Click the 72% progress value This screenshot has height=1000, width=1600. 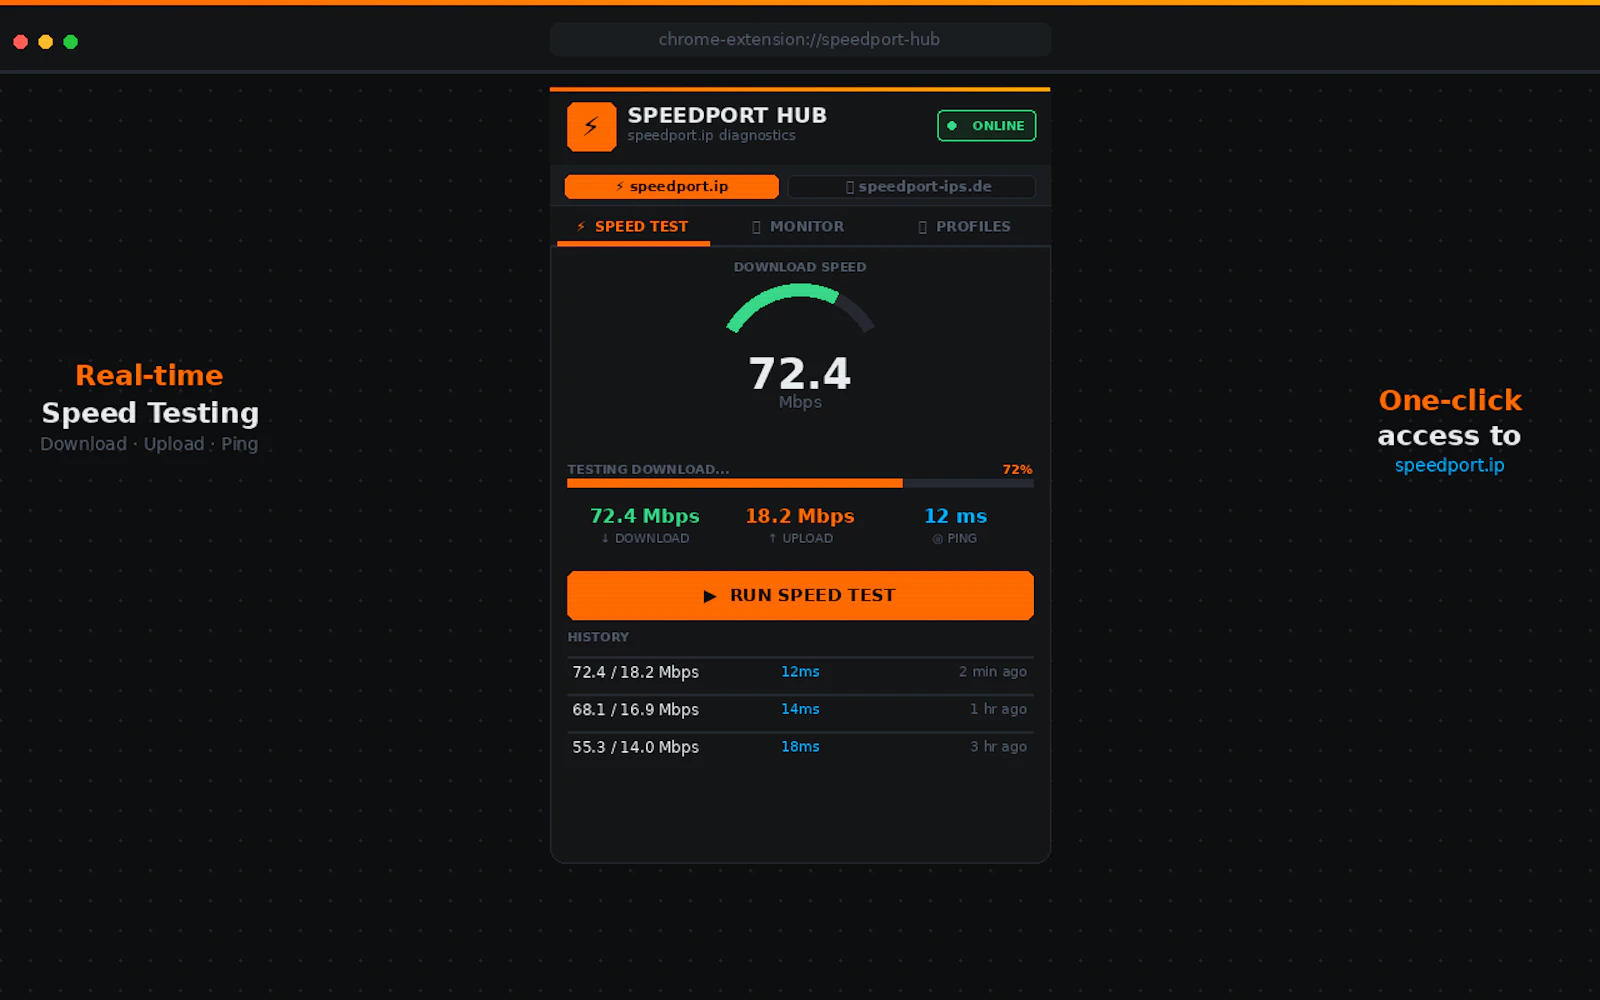[x=1017, y=469]
